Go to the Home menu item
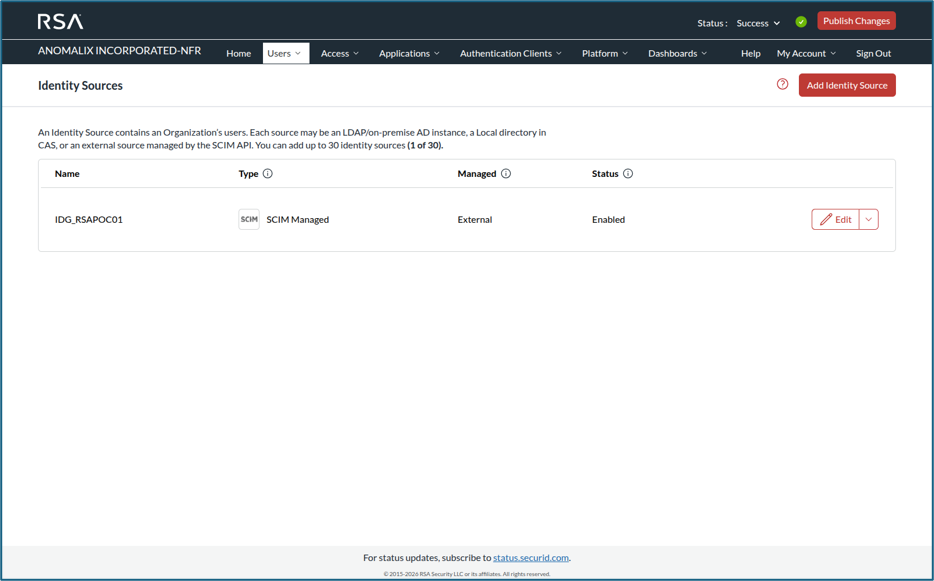Viewport: 934px width, 581px height. click(238, 53)
